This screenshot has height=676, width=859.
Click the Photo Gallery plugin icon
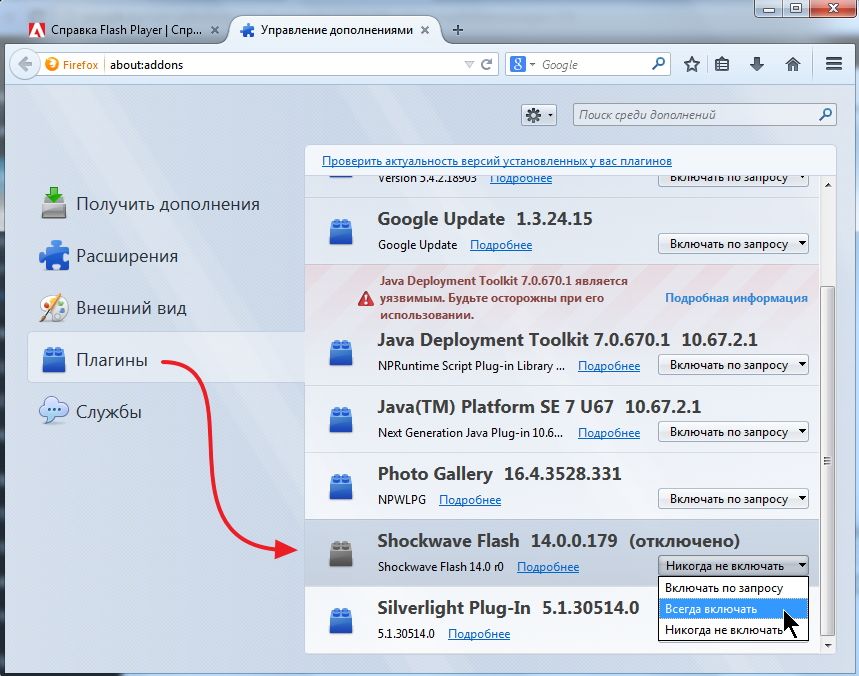tap(341, 486)
